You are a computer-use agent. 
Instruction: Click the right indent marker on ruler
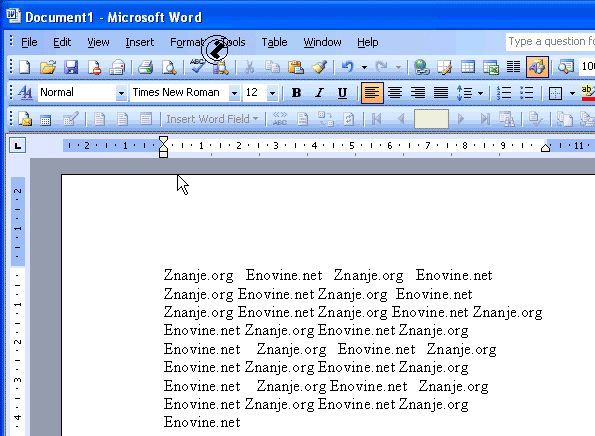545,148
